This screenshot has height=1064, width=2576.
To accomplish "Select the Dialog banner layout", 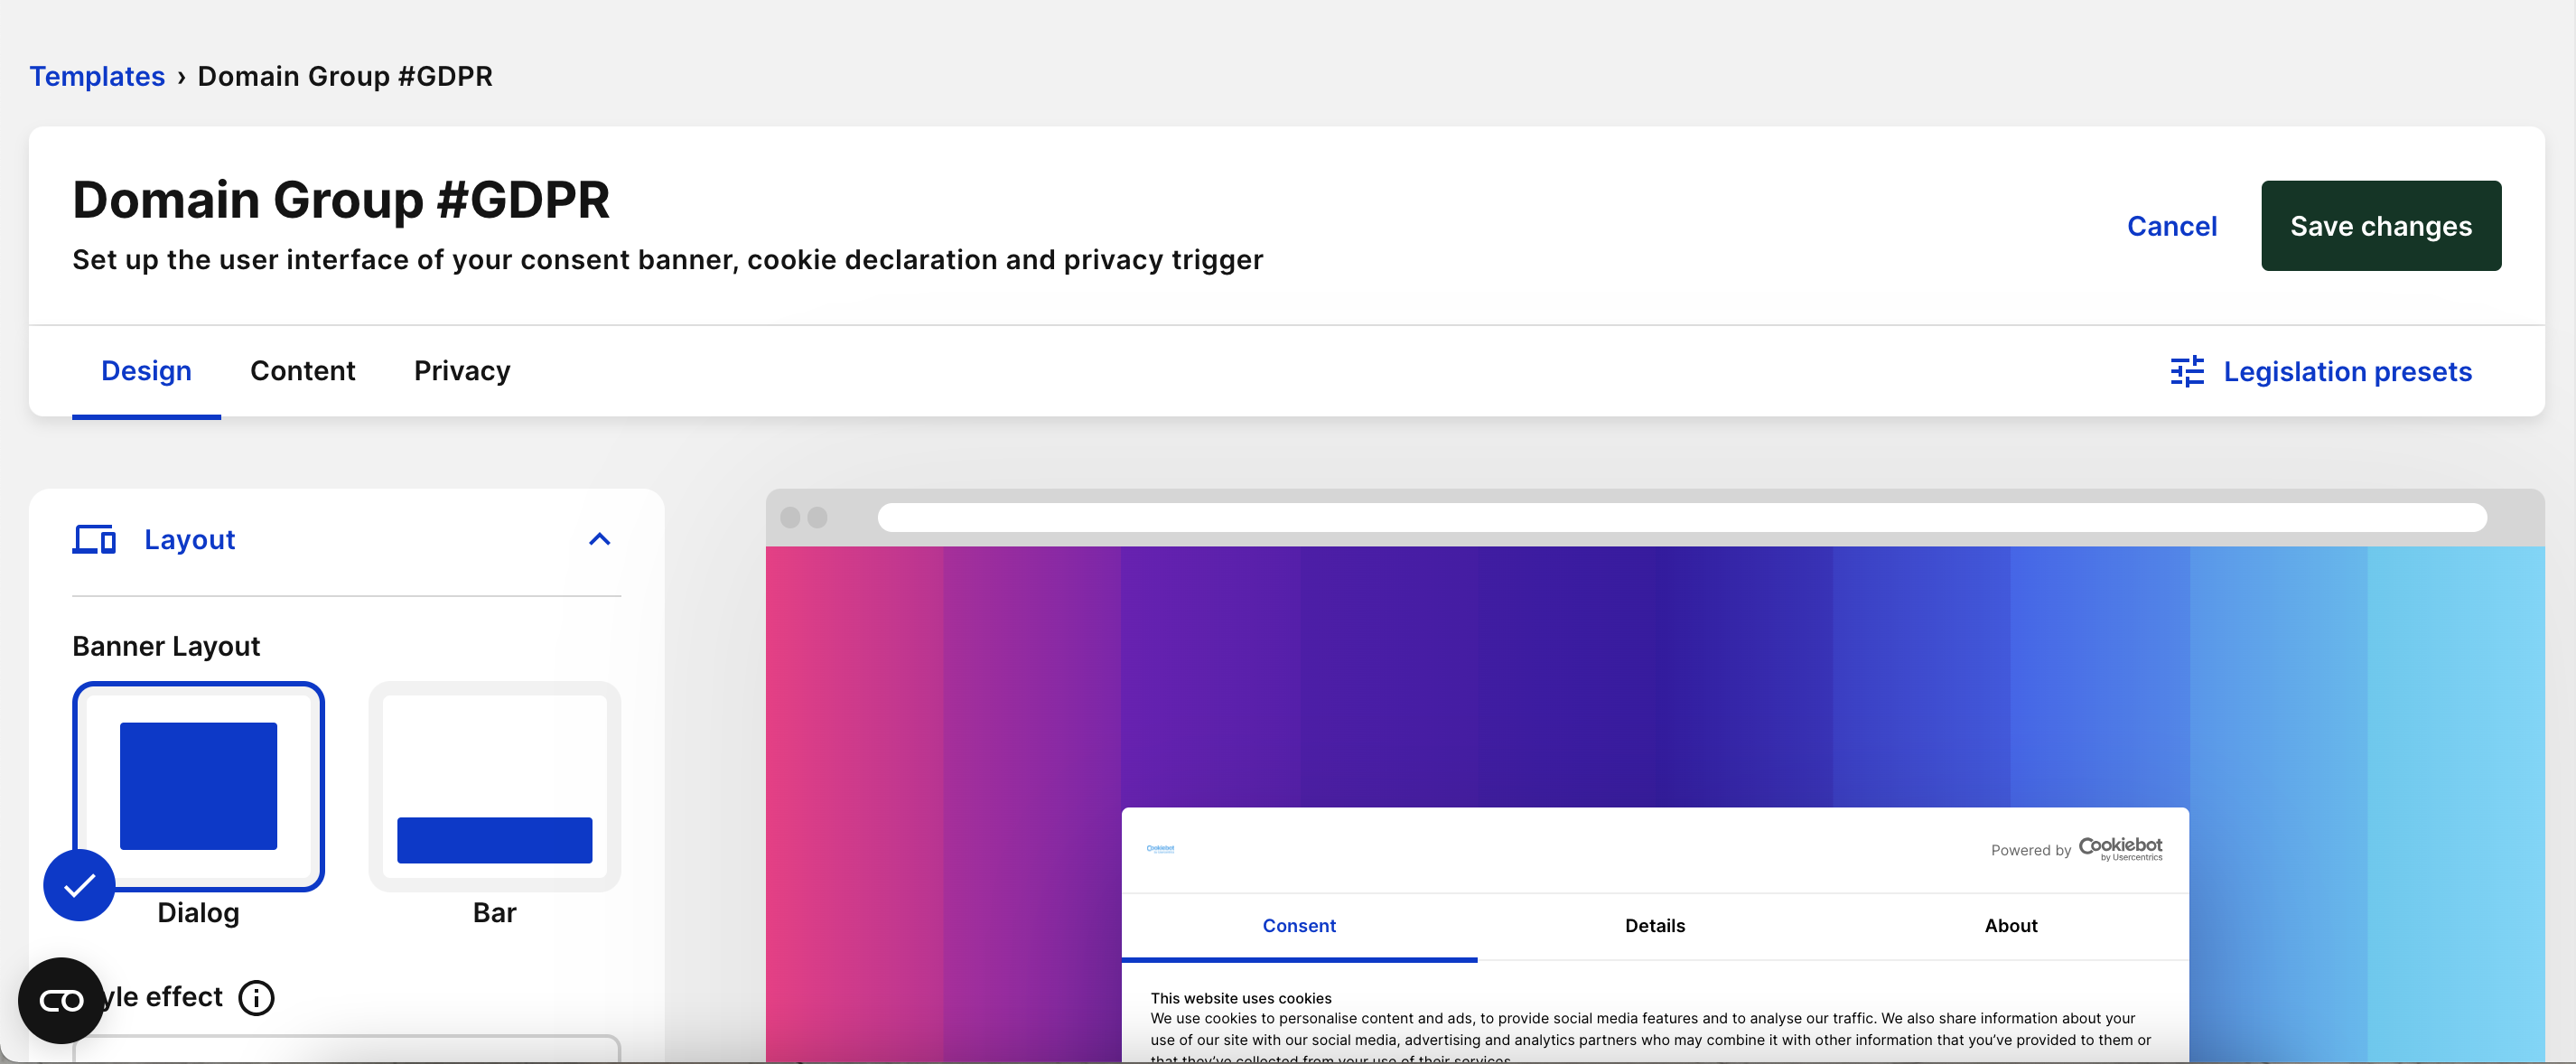I will 198,786.
